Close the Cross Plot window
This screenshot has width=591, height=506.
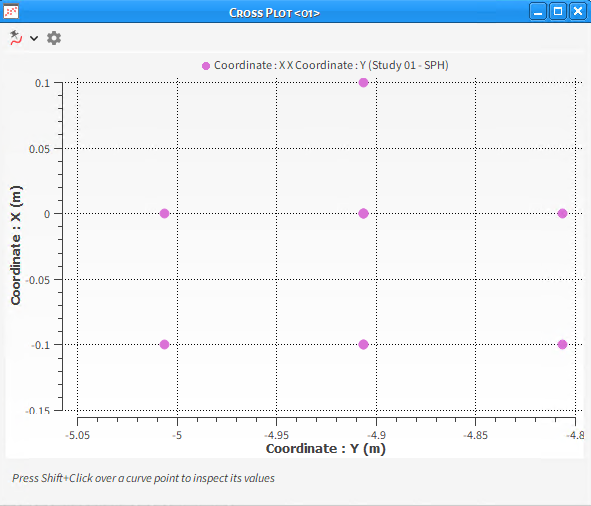(x=577, y=12)
